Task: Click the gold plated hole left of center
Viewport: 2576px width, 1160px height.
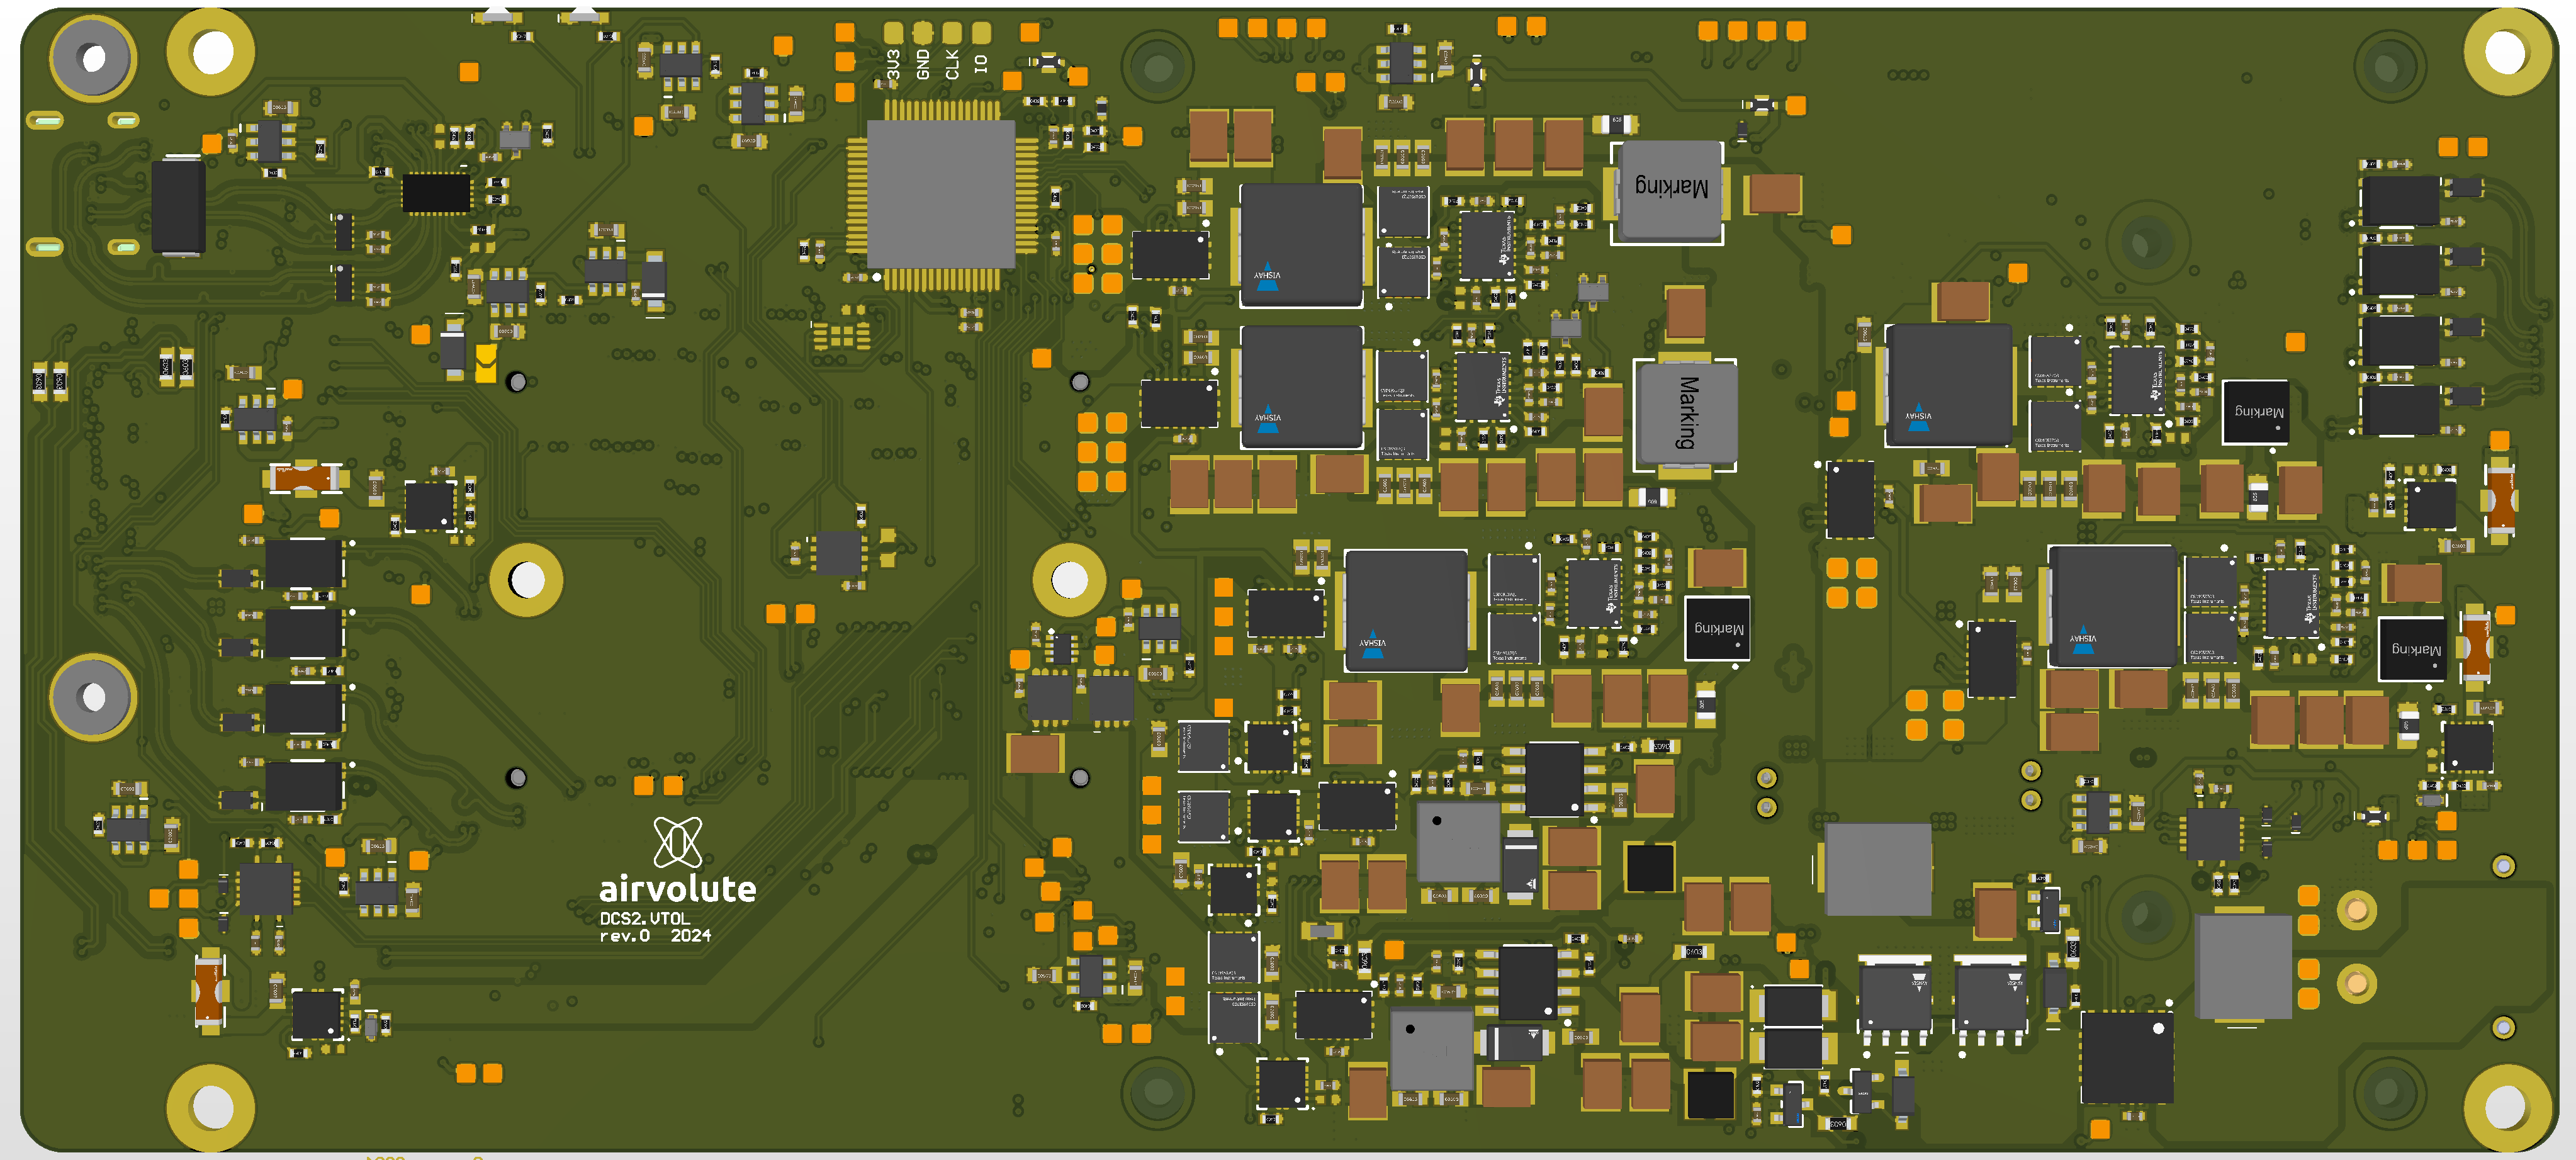Action: [527, 580]
